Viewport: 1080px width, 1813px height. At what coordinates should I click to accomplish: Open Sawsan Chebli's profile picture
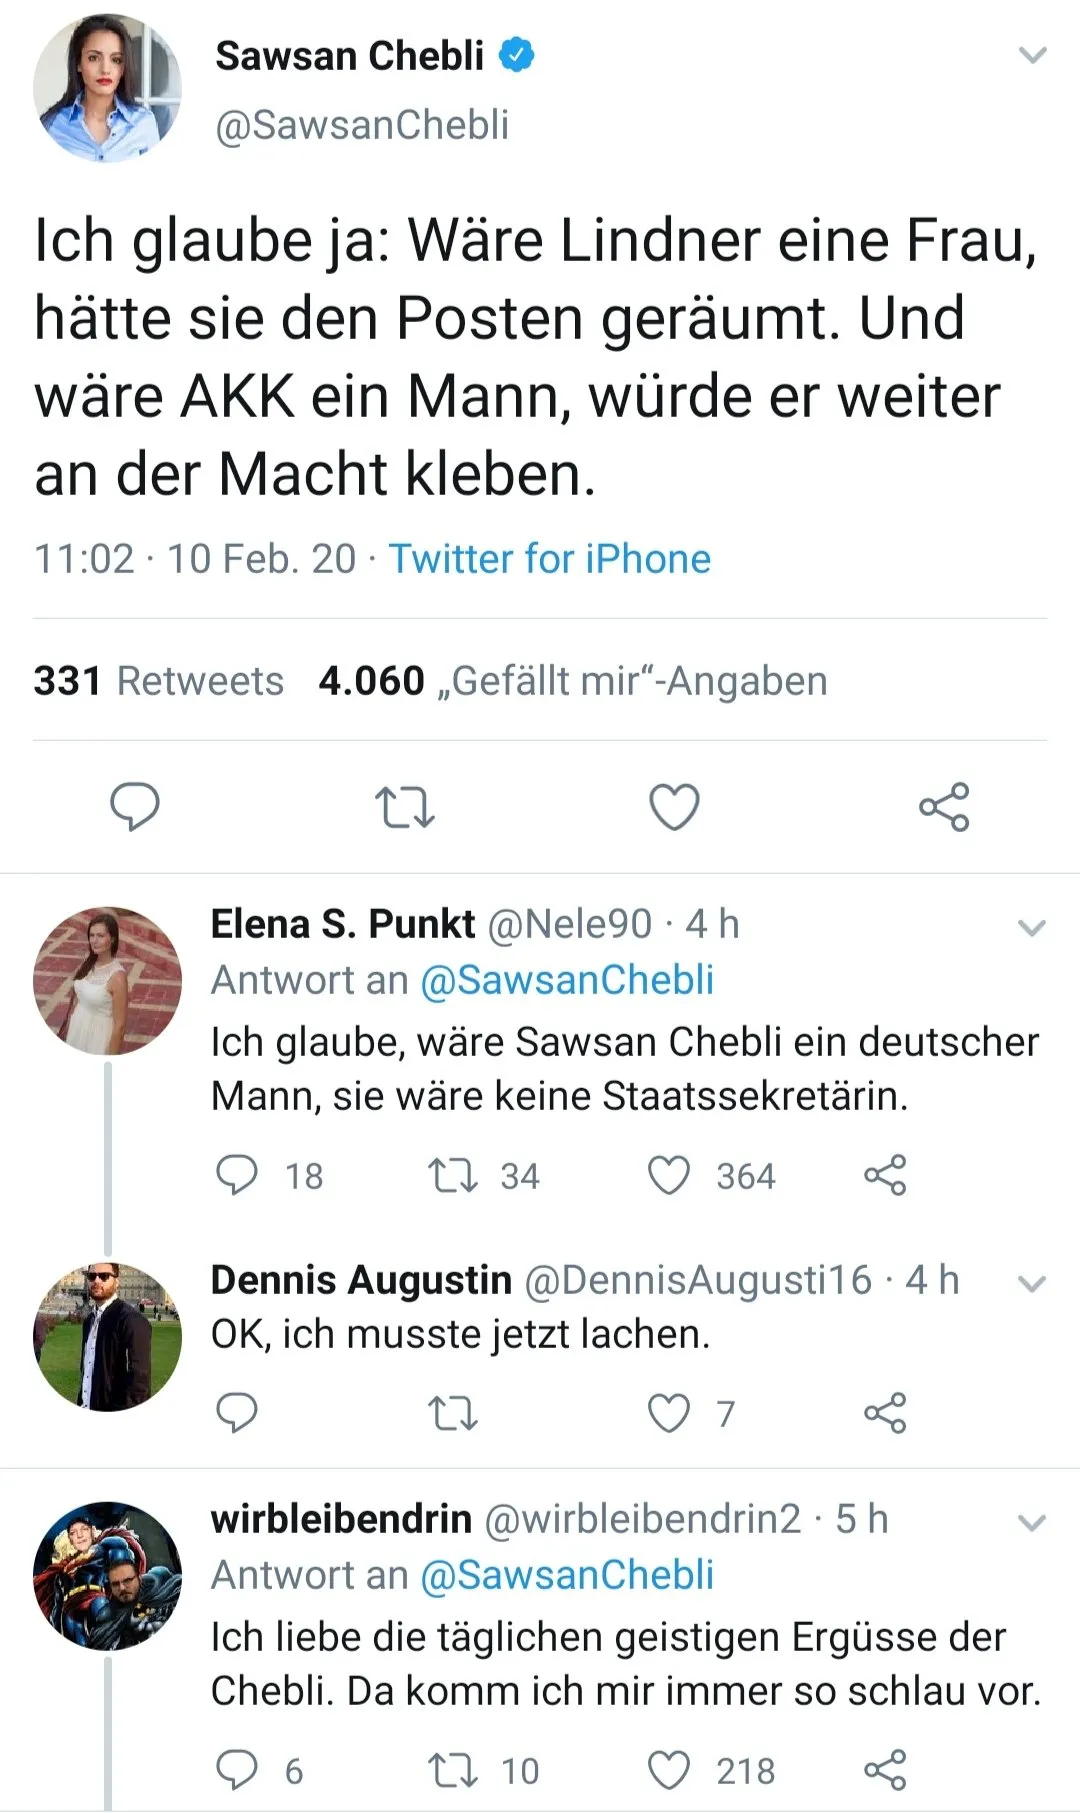coord(108,88)
